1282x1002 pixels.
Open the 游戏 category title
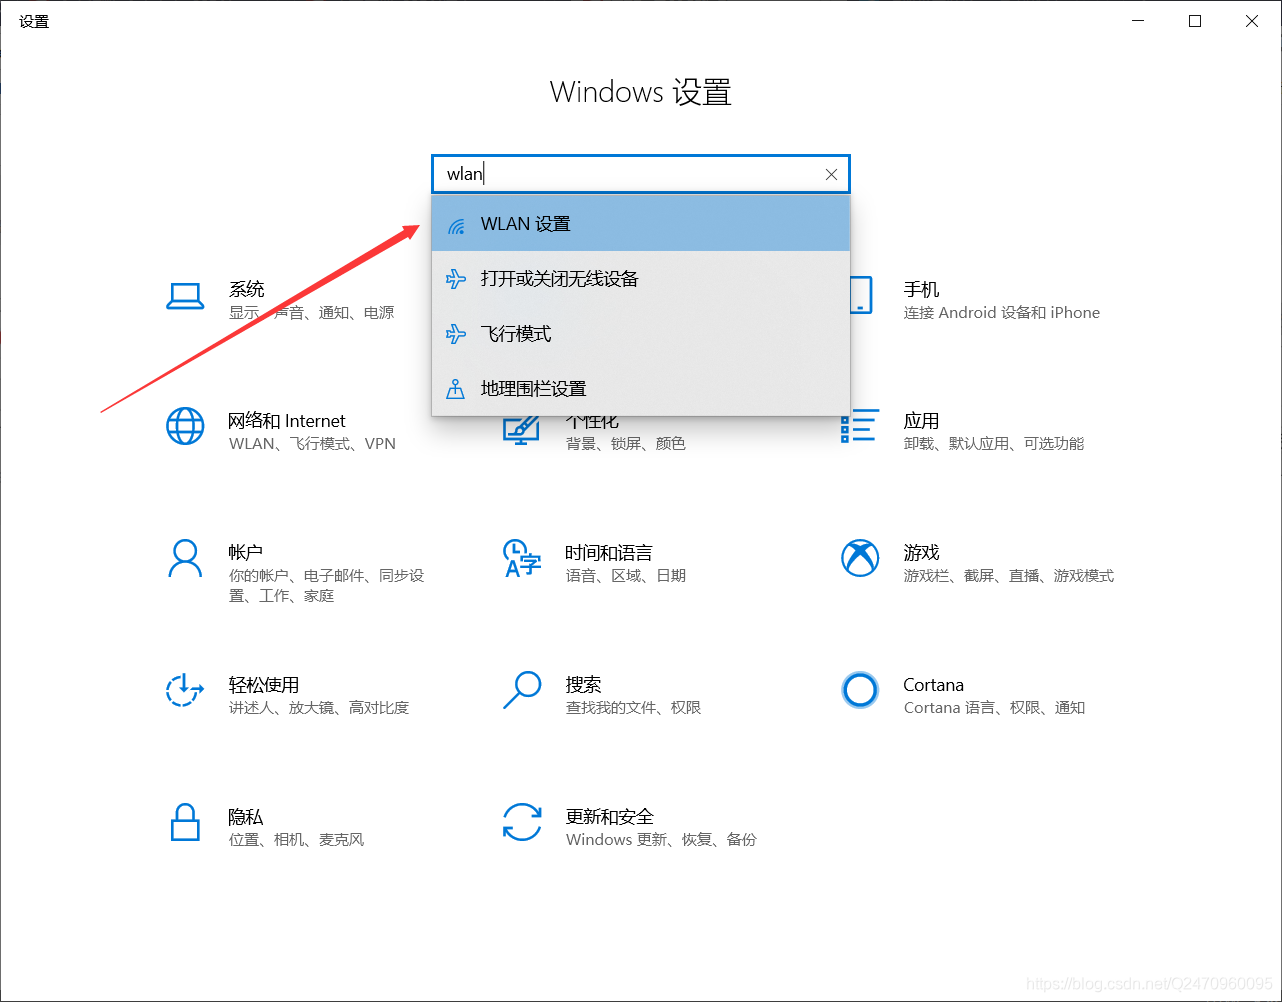point(921,553)
